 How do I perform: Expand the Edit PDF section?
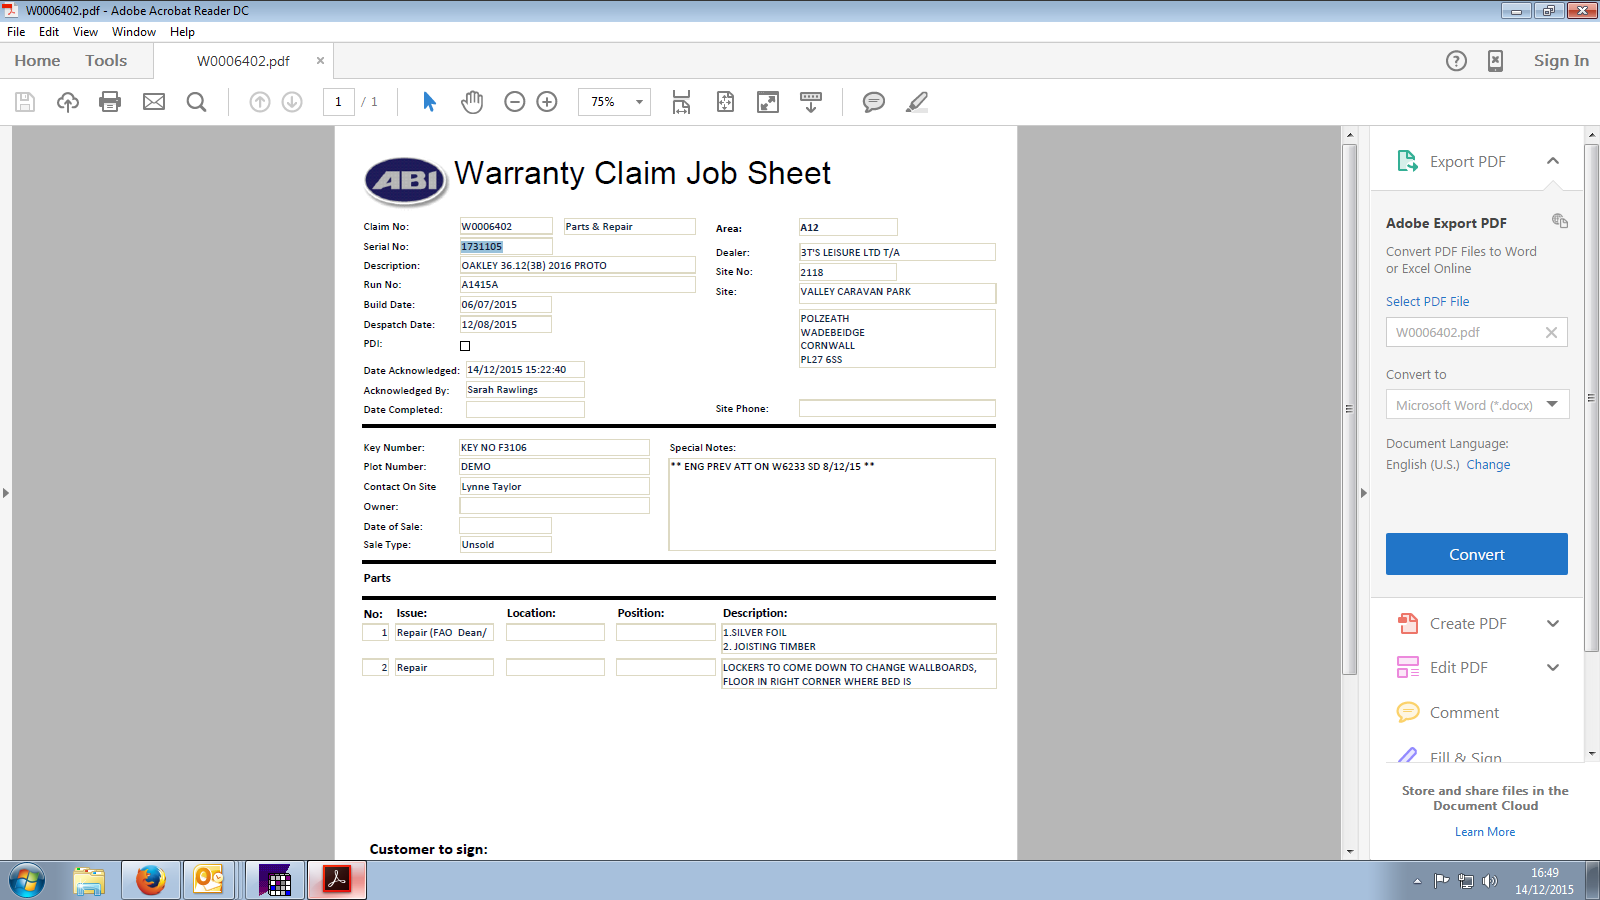coord(1552,668)
